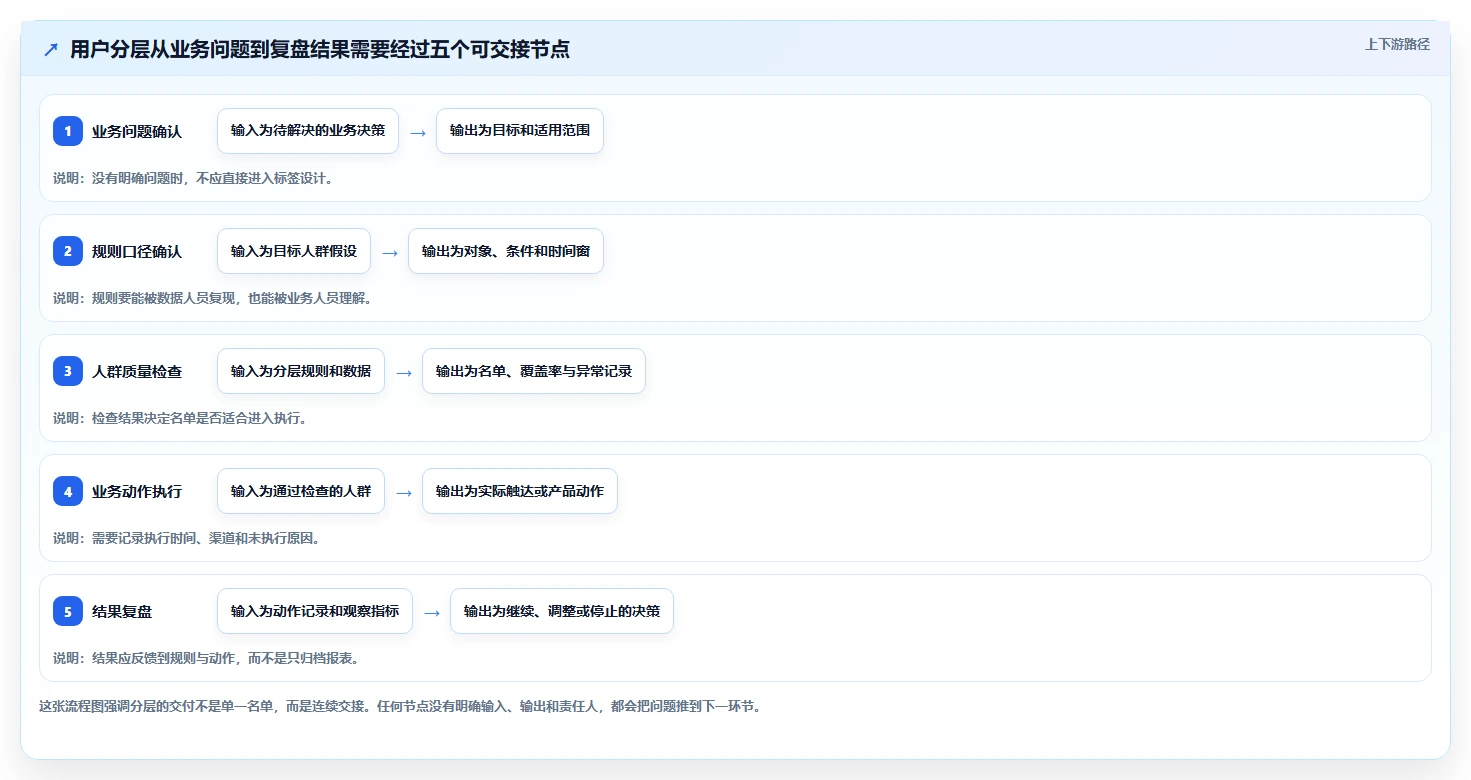Click the 输入为目标人群假设 box
Screen dimensions: 1471x780
[294, 251]
